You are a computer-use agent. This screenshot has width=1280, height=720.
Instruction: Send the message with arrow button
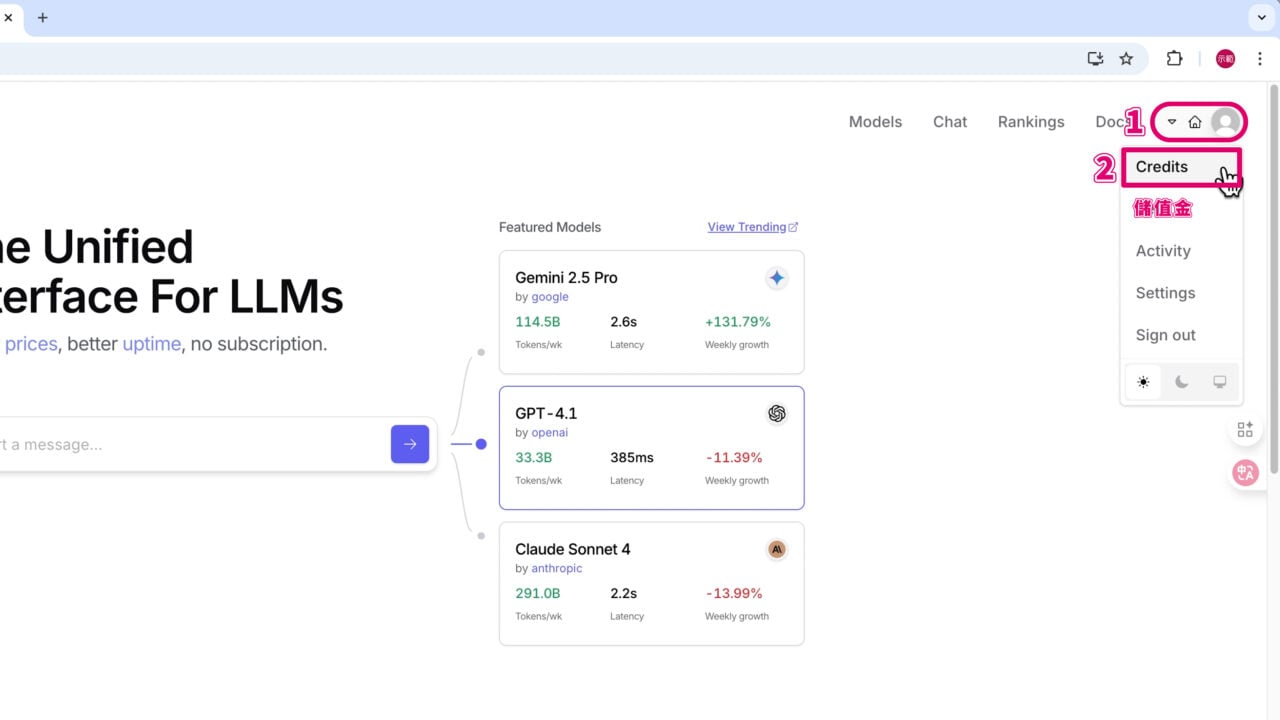(410, 444)
